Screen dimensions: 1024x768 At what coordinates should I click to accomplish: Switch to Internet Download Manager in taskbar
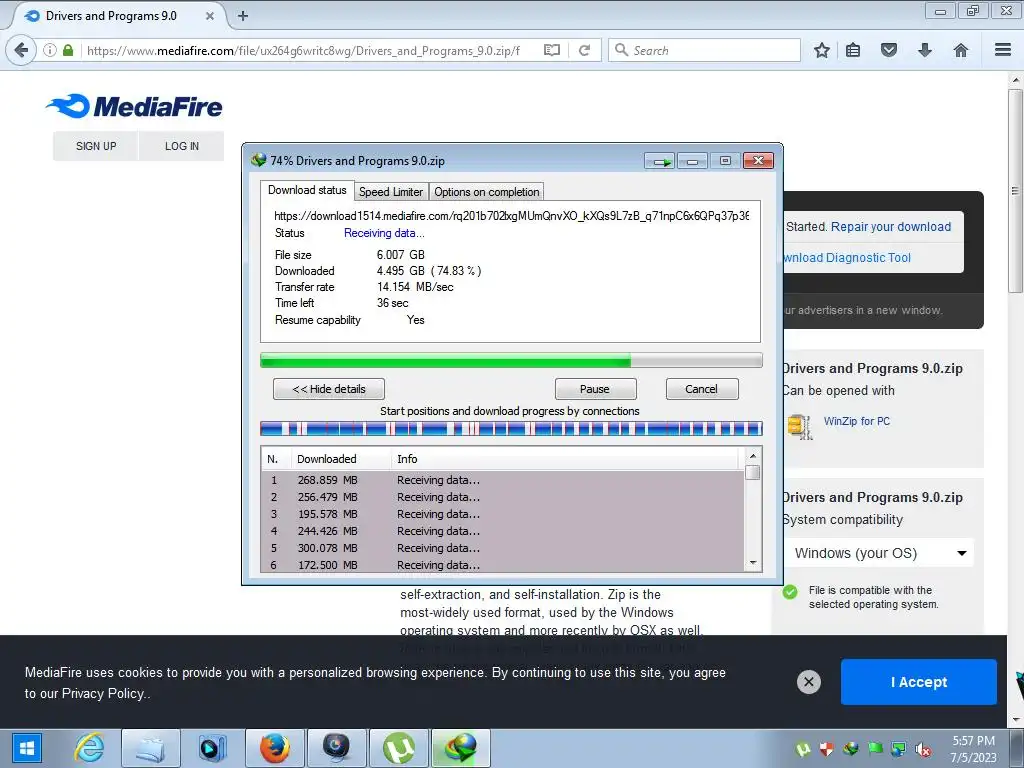(460, 748)
